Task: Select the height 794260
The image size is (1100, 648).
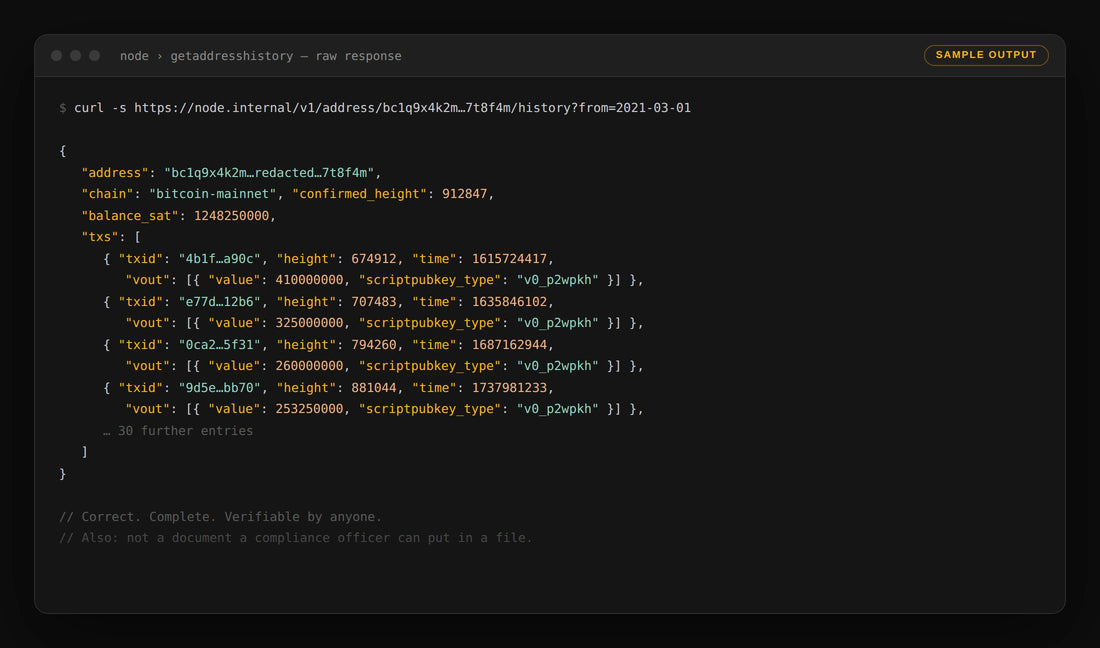Action: pyautogui.click(x=374, y=345)
